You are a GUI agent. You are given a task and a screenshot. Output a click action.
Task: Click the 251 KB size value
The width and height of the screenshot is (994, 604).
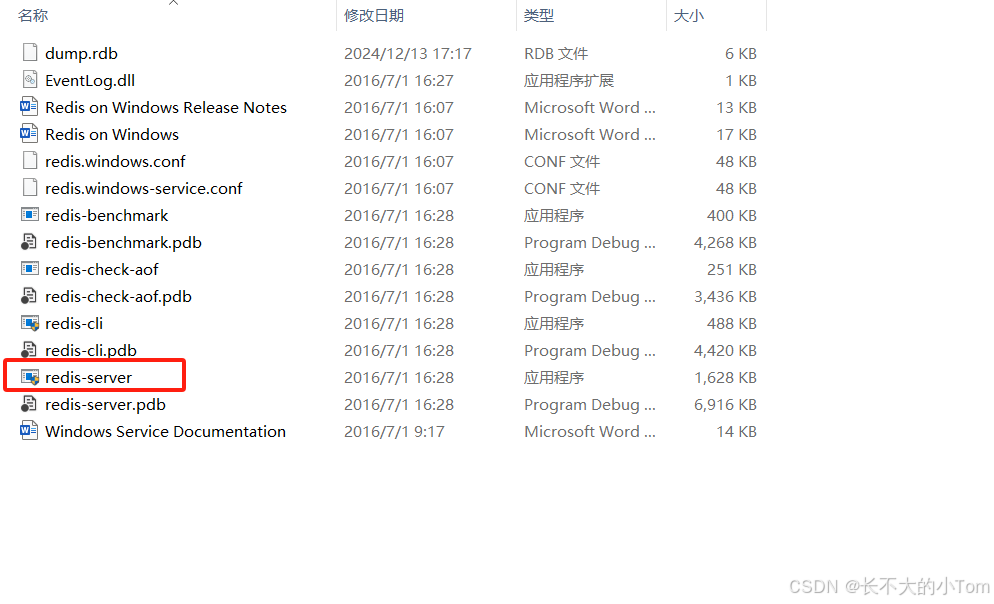pyautogui.click(x=732, y=269)
